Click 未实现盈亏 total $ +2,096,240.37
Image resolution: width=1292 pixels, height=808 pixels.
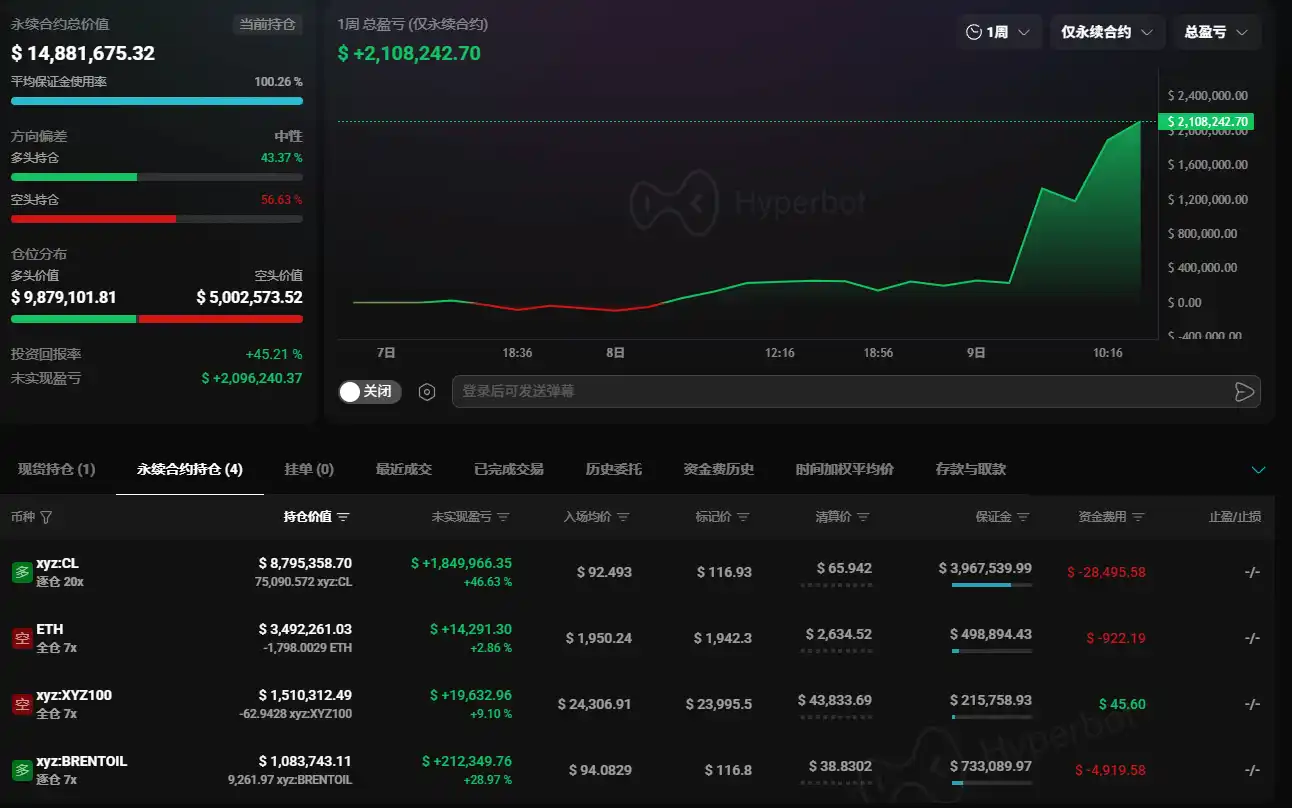(252, 378)
